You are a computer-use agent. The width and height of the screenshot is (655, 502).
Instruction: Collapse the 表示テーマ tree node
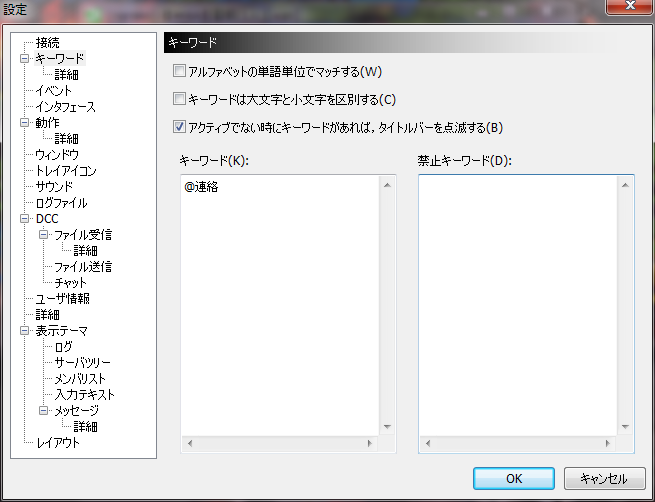25,330
